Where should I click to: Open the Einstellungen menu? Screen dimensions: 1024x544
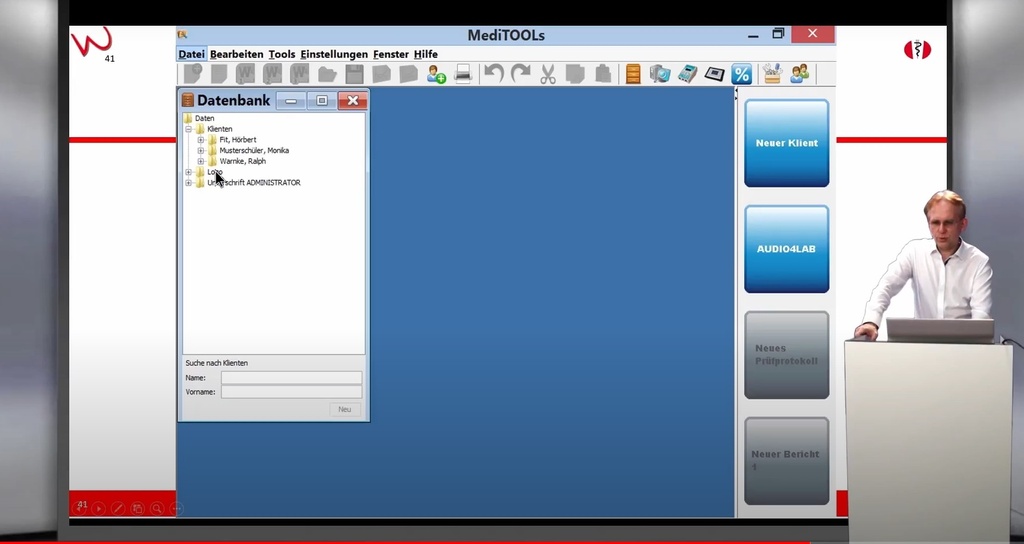point(334,54)
